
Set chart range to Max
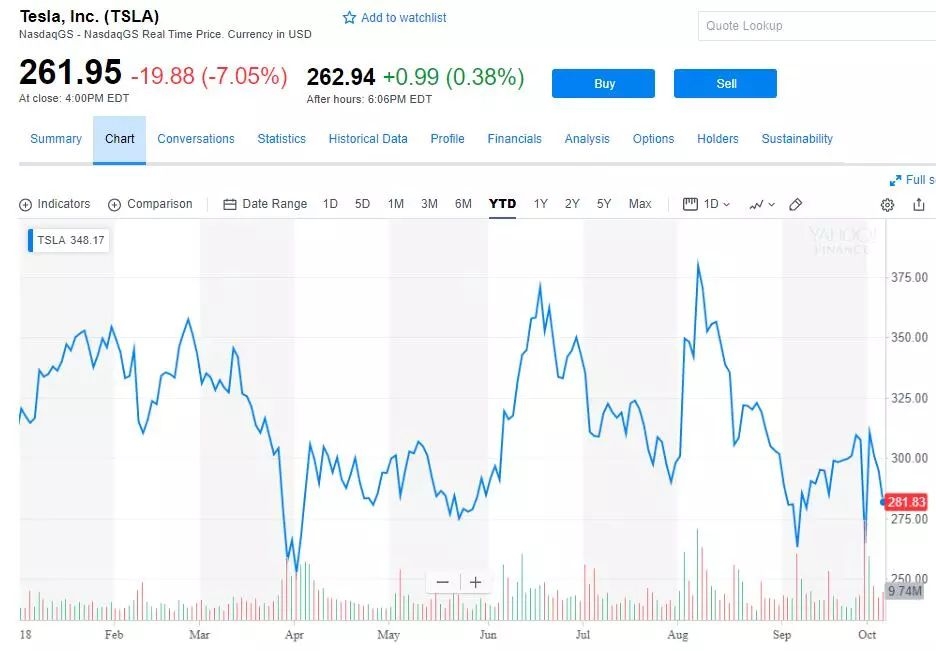(640, 204)
